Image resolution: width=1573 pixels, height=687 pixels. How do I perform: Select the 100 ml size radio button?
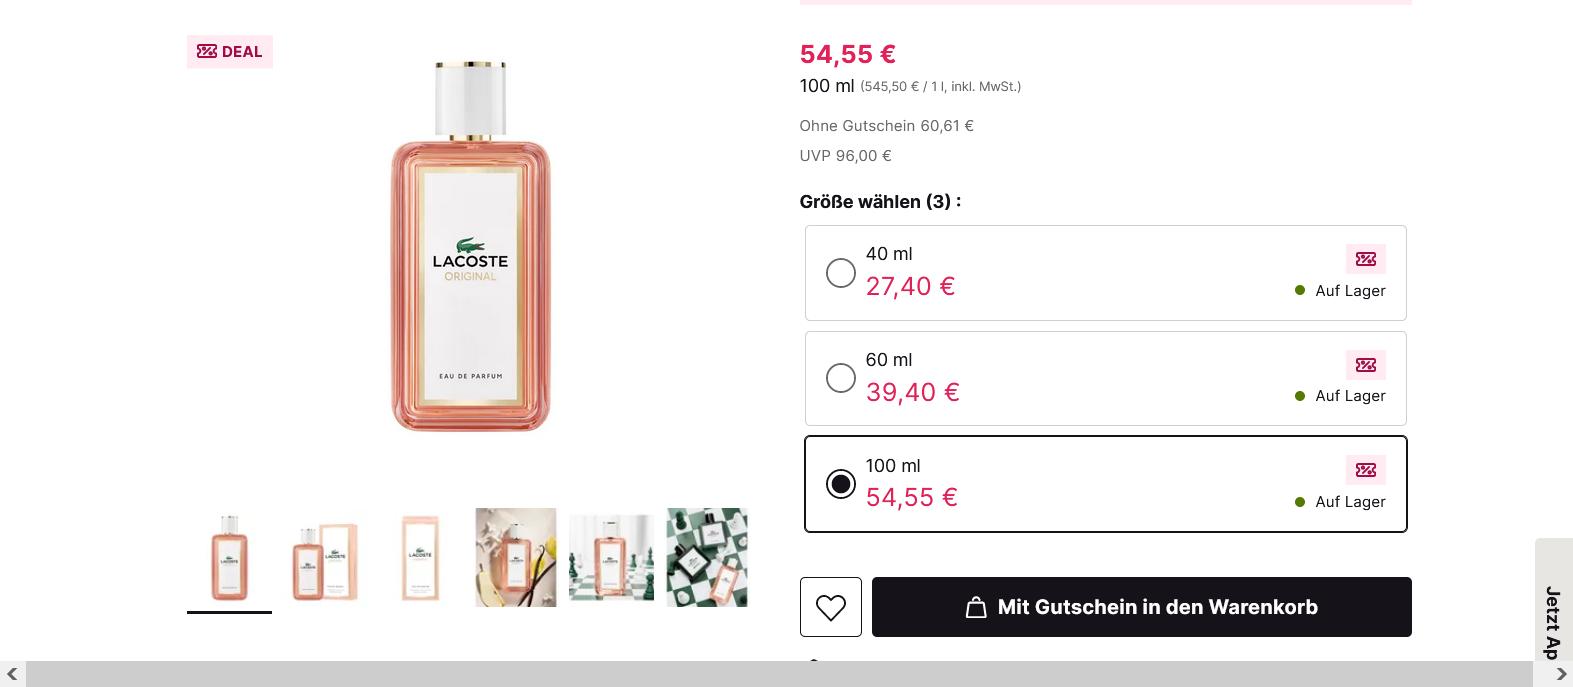tap(841, 484)
